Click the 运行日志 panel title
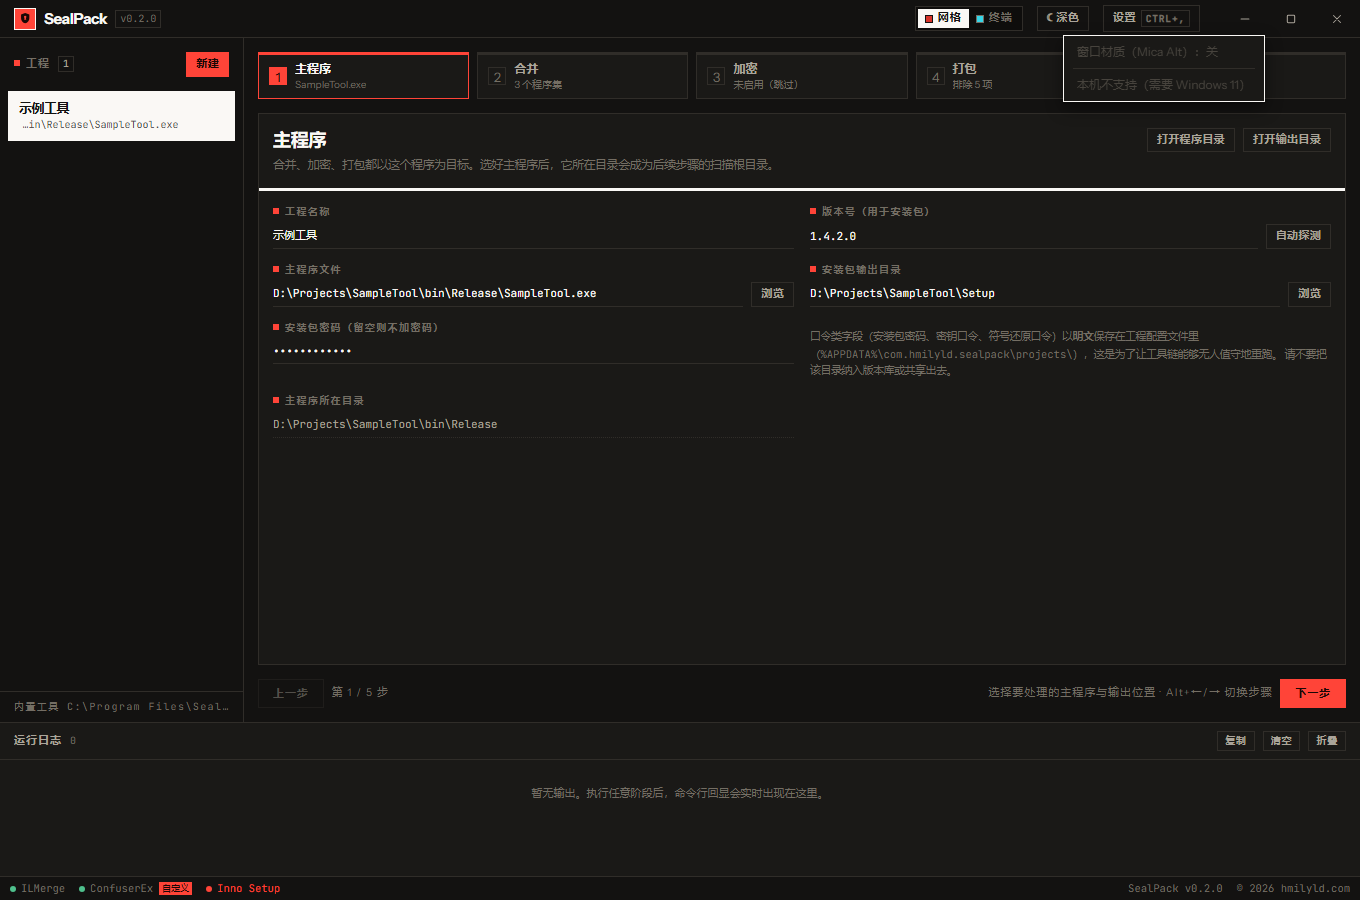Viewport: 1360px width, 900px height. pos(37,740)
